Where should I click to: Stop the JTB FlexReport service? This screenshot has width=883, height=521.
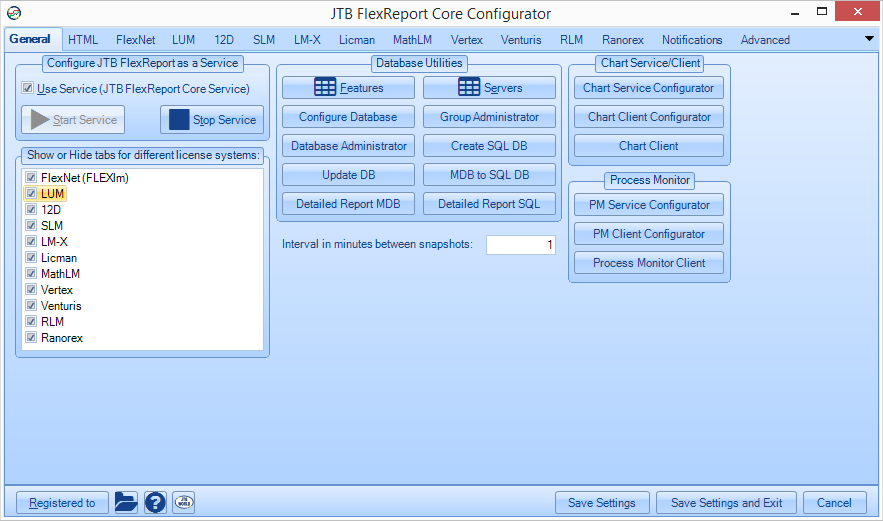pos(212,119)
